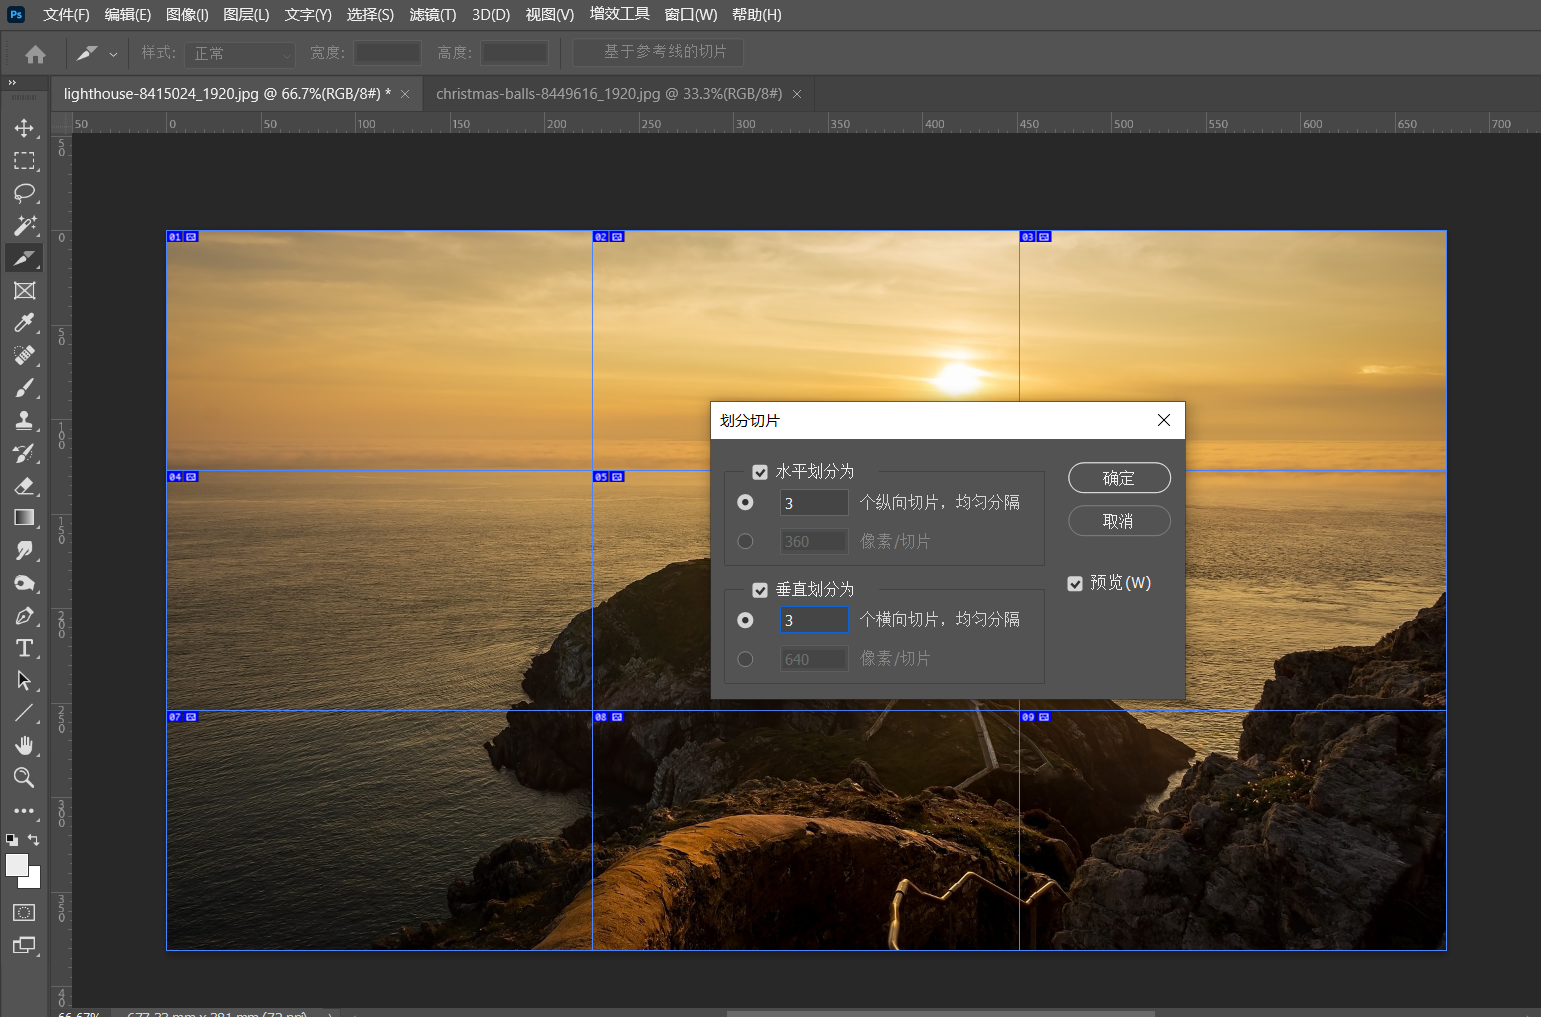Open the 图像(I) menu
The width and height of the screenshot is (1541, 1017).
[x=187, y=15]
